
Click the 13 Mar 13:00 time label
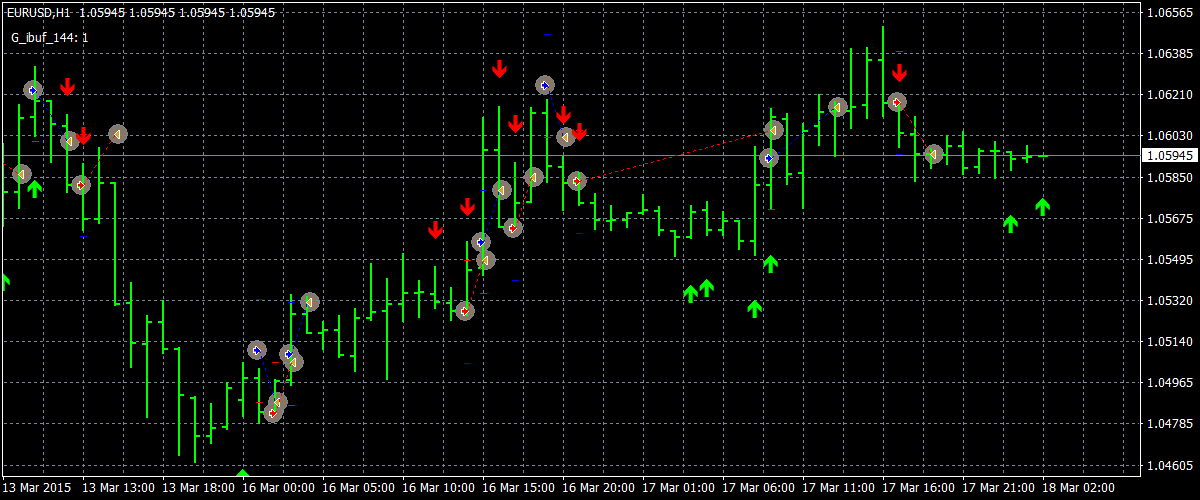pyautogui.click(x=119, y=488)
